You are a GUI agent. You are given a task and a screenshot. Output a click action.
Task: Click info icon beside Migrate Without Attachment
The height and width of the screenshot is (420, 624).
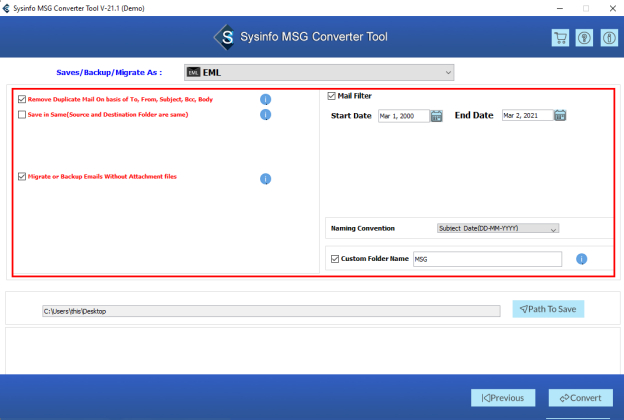click(266, 179)
